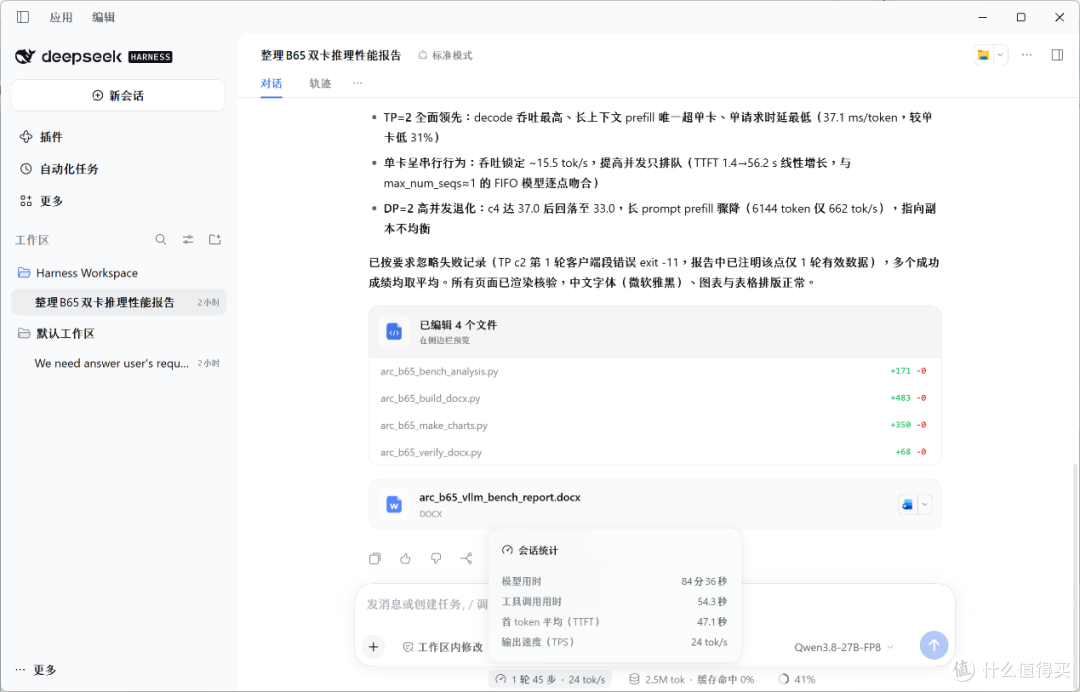Select the 模型用时 stats row
Viewport: 1080px width, 692px height.
(614, 581)
